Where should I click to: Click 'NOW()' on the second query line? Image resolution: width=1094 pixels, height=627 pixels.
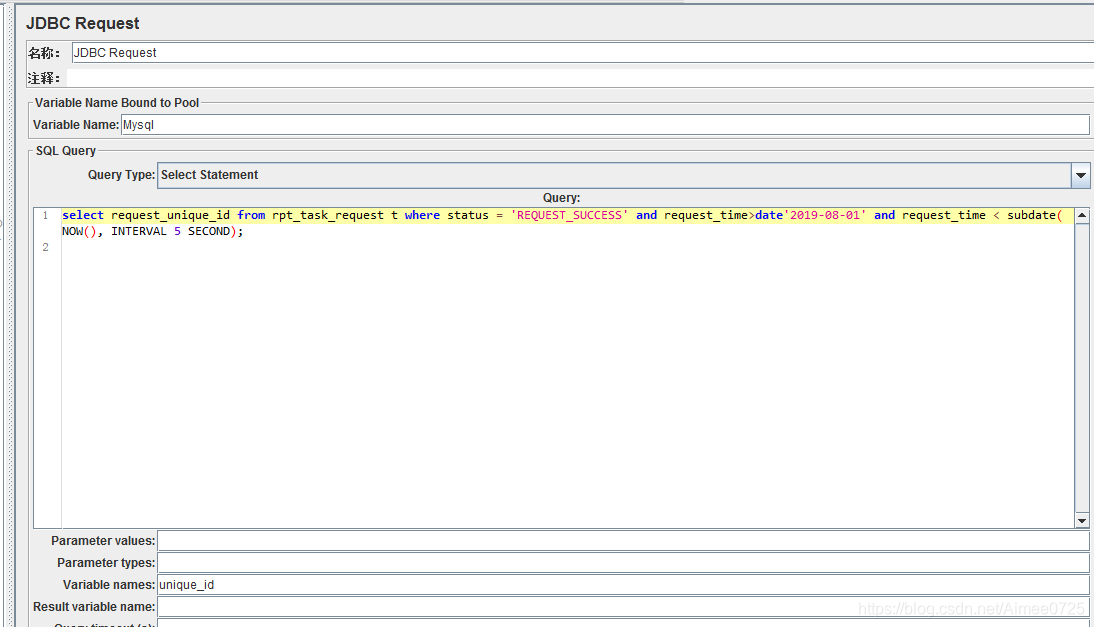point(79,232)
